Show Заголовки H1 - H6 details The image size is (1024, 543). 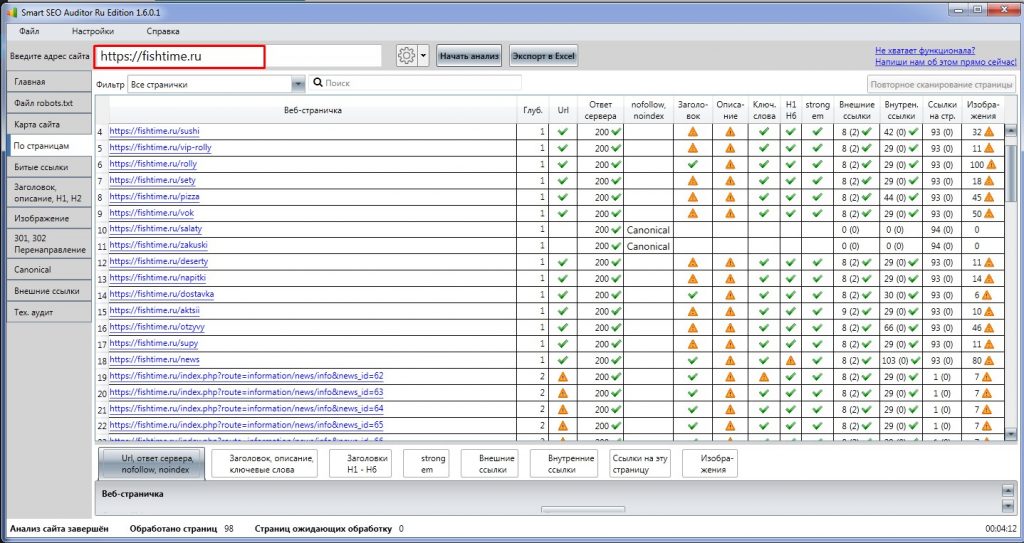click(360, 464)
